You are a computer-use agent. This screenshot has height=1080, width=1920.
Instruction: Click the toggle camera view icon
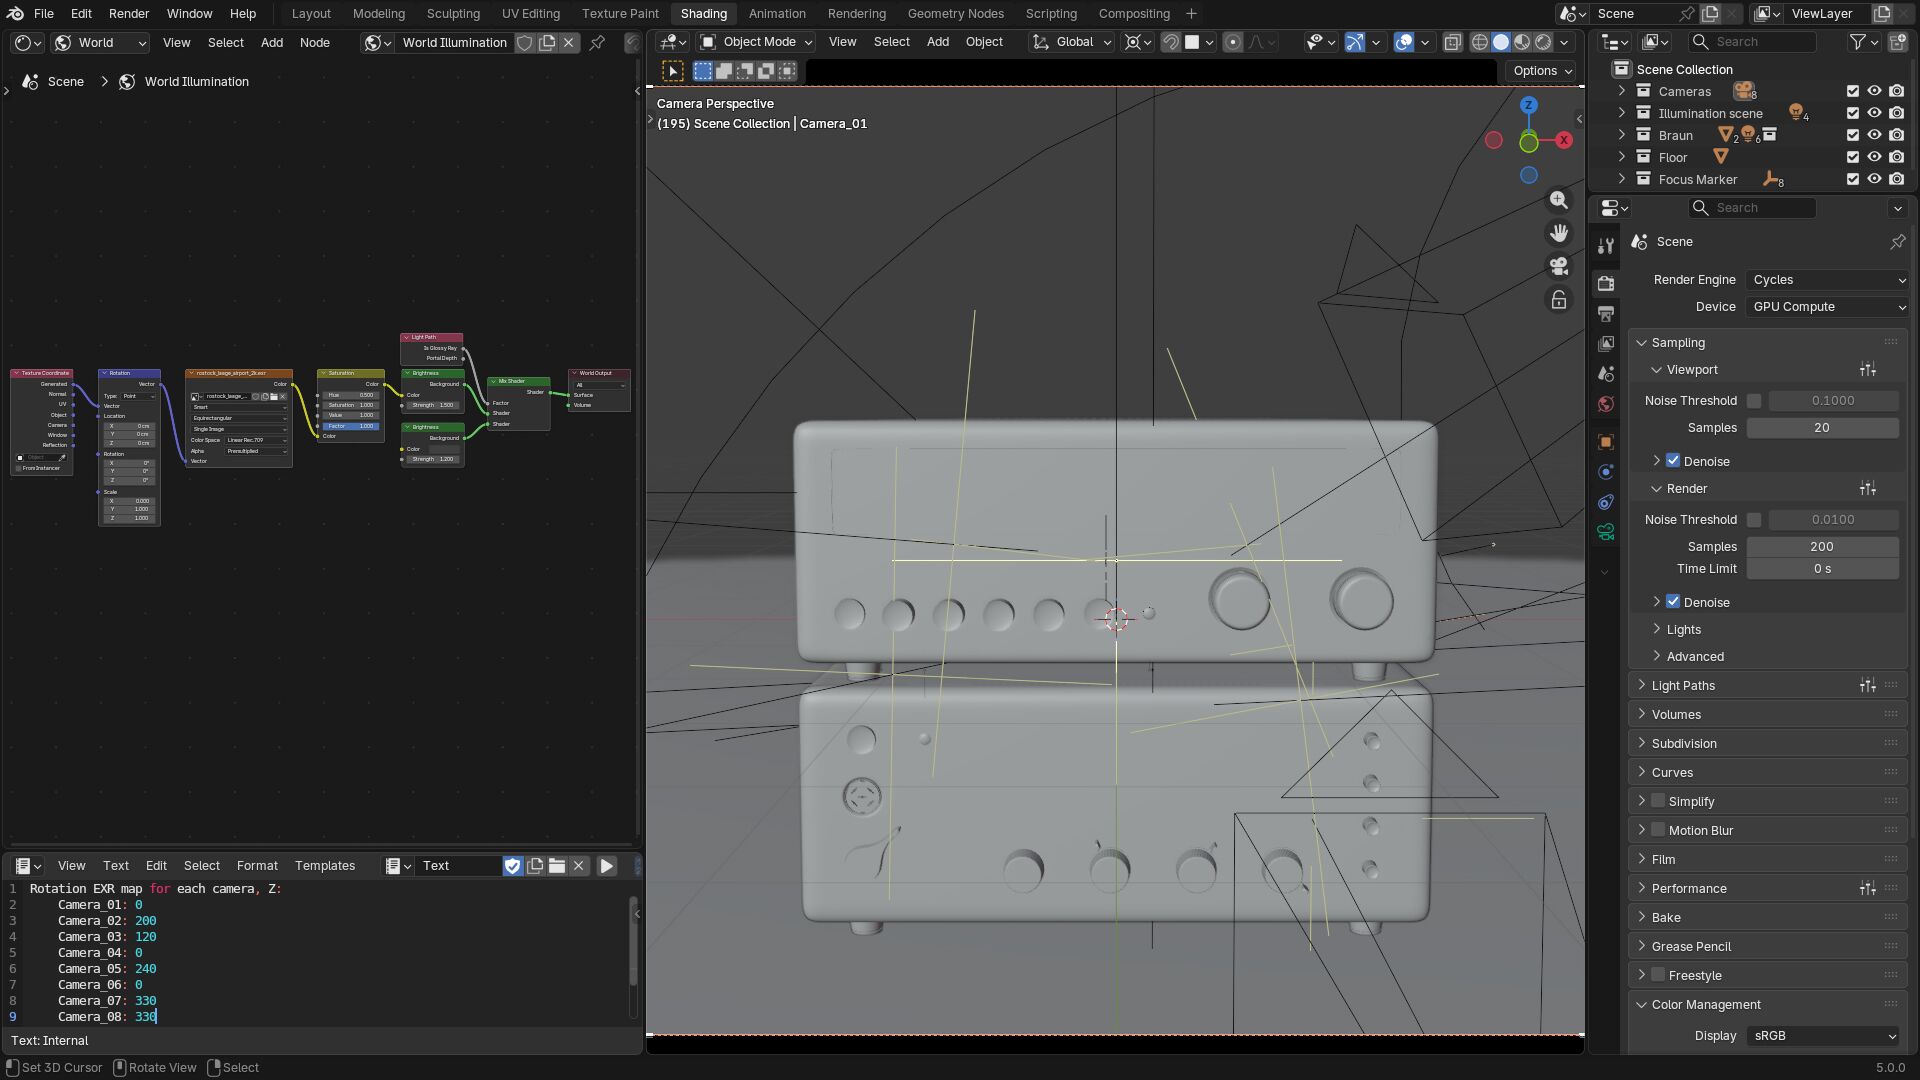(1559, 266)
